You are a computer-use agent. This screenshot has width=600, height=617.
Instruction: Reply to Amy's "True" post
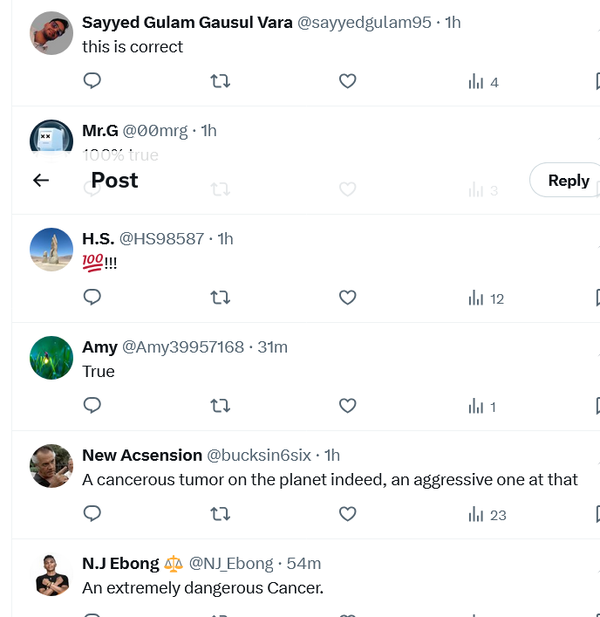92,405
